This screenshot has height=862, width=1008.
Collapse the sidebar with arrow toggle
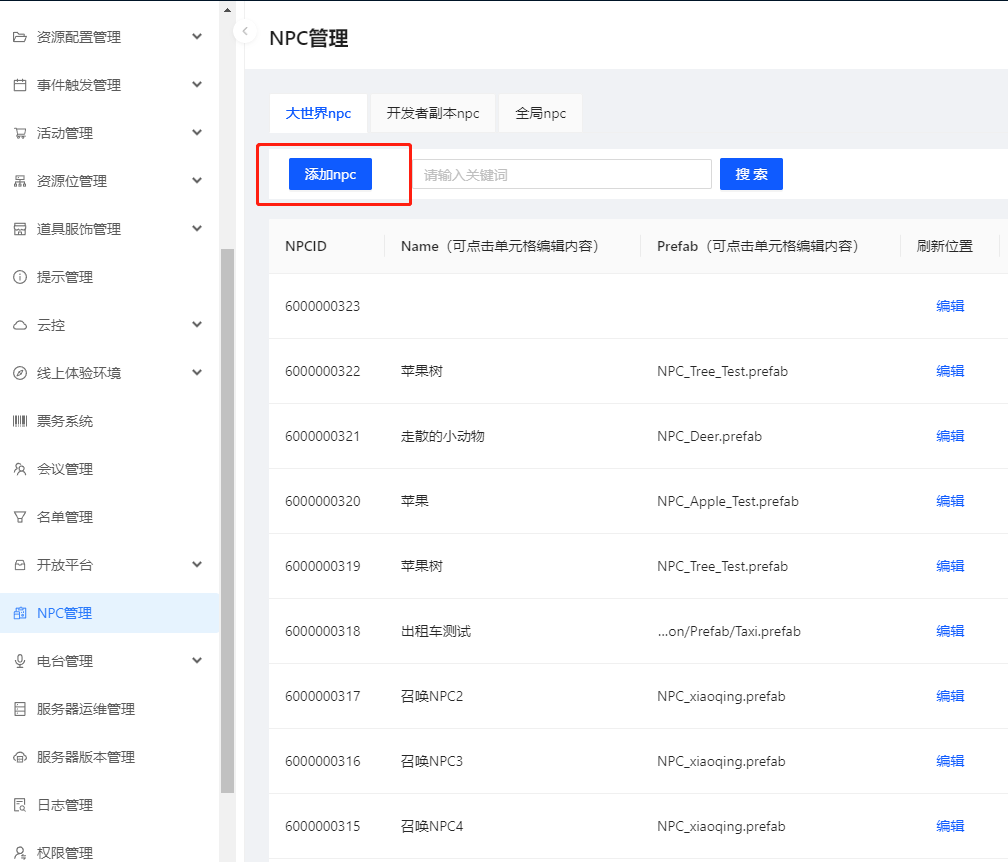pyautogui.click(x=245, y=32)
